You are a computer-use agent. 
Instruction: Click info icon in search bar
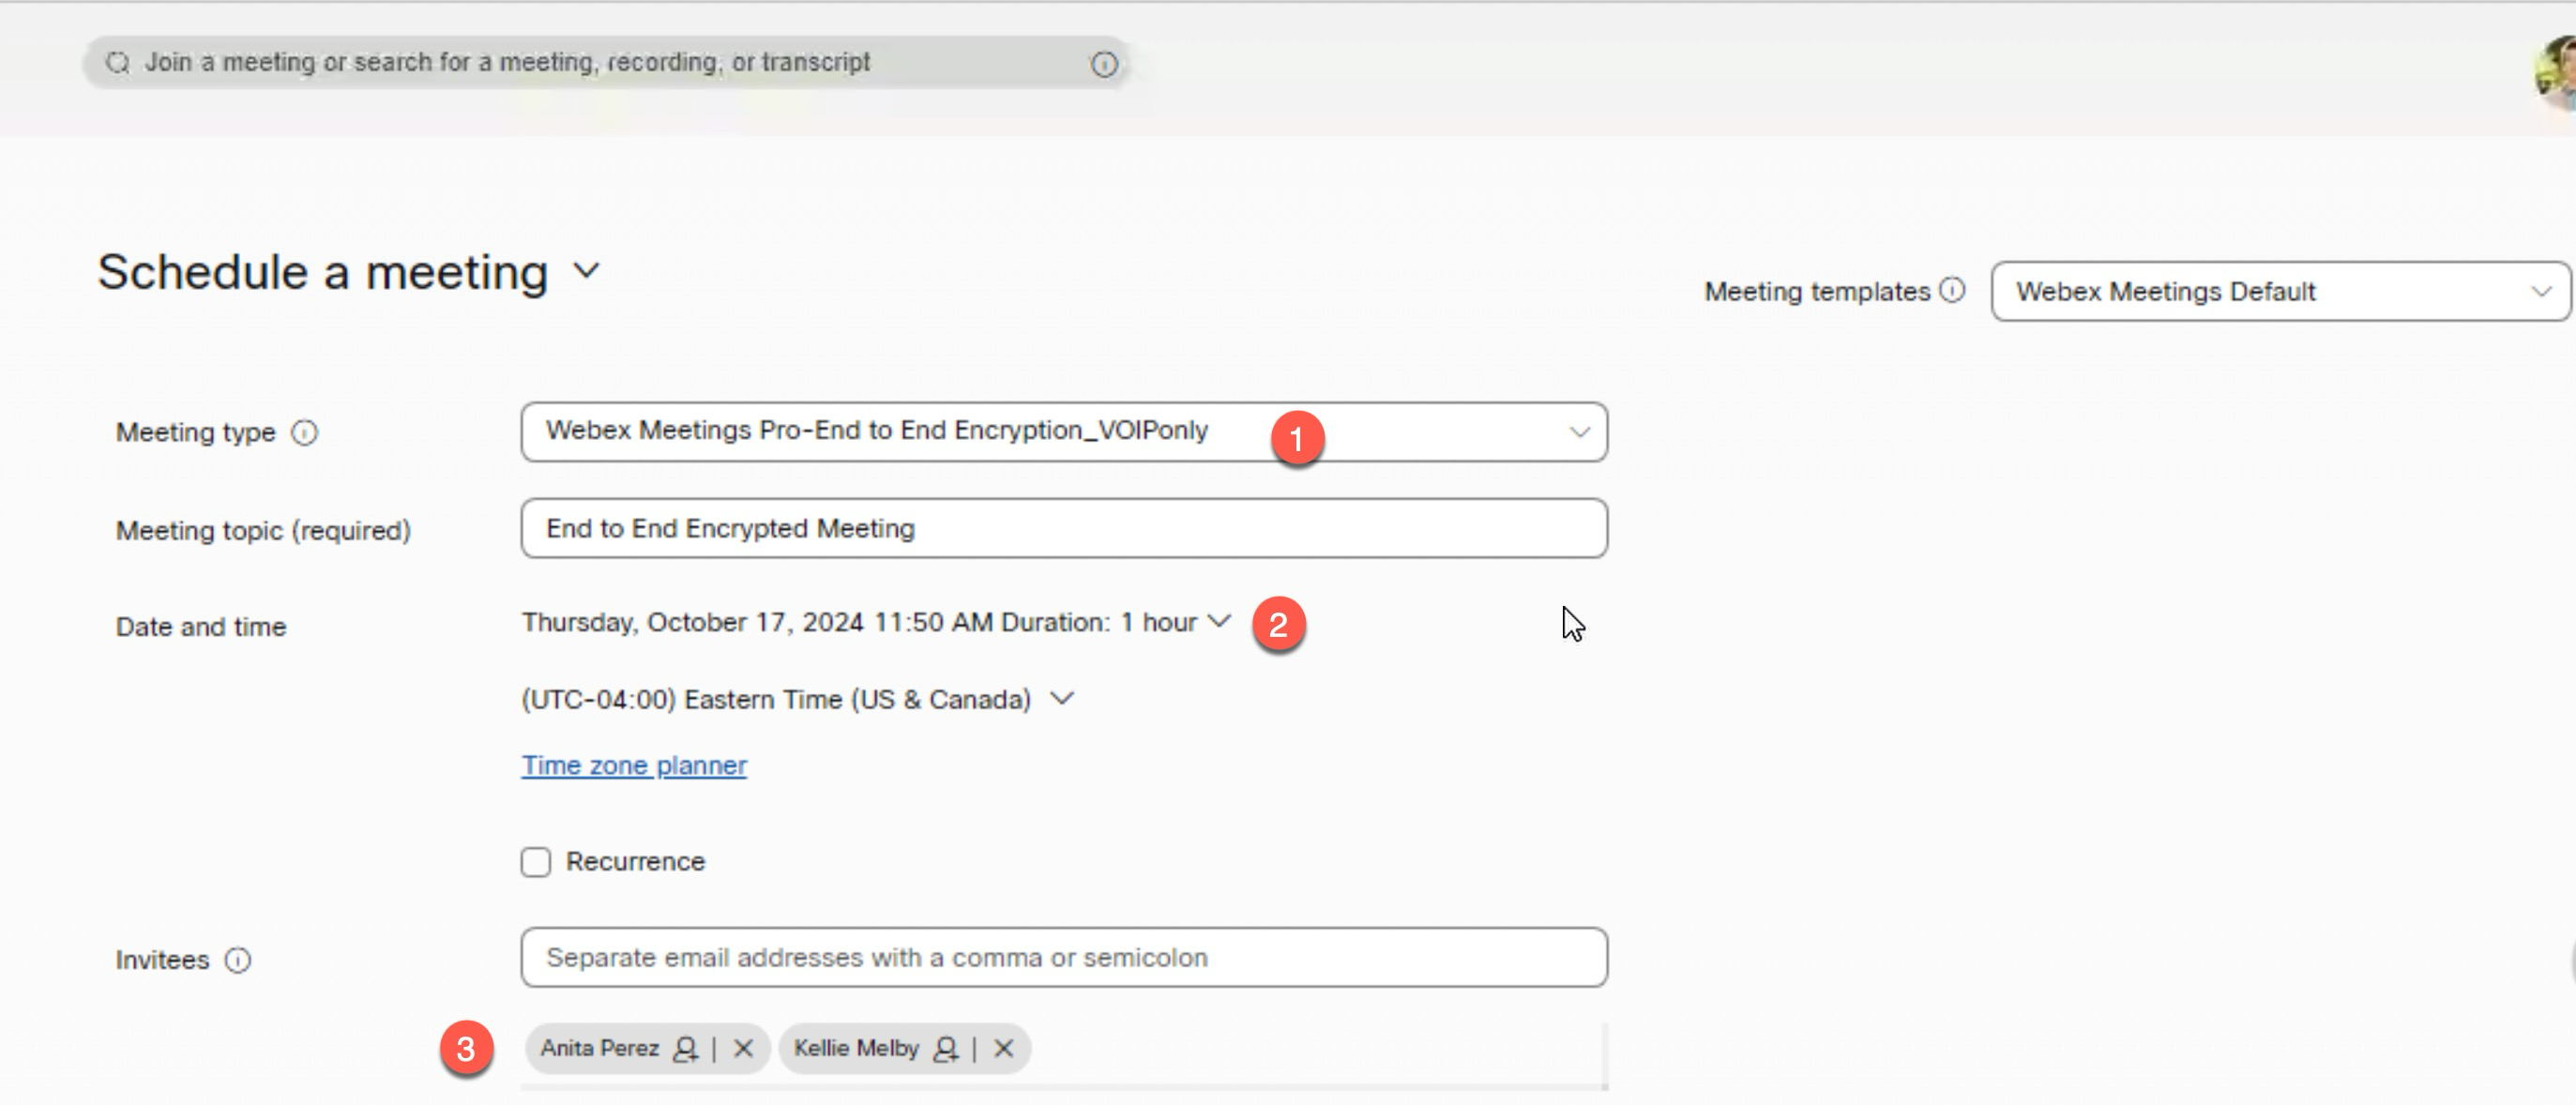pyautogui.click(x=1103, y=64)
